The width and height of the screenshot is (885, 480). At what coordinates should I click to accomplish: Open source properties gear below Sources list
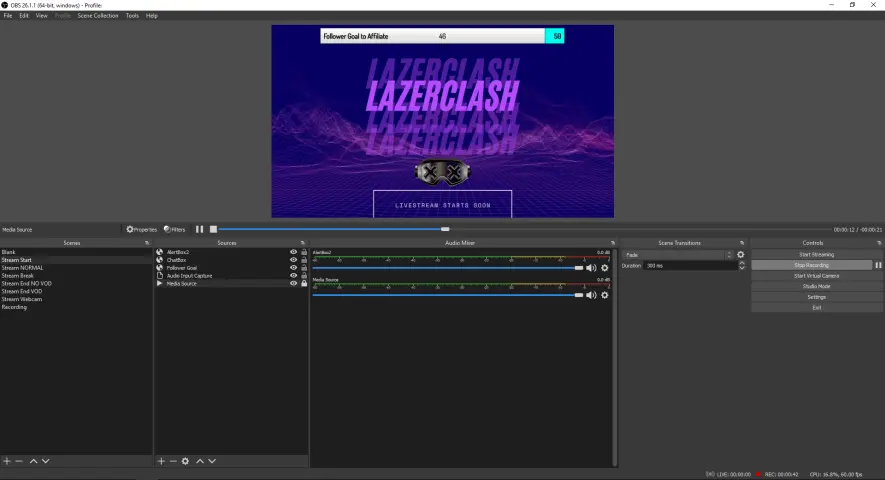tap(185, 461)
